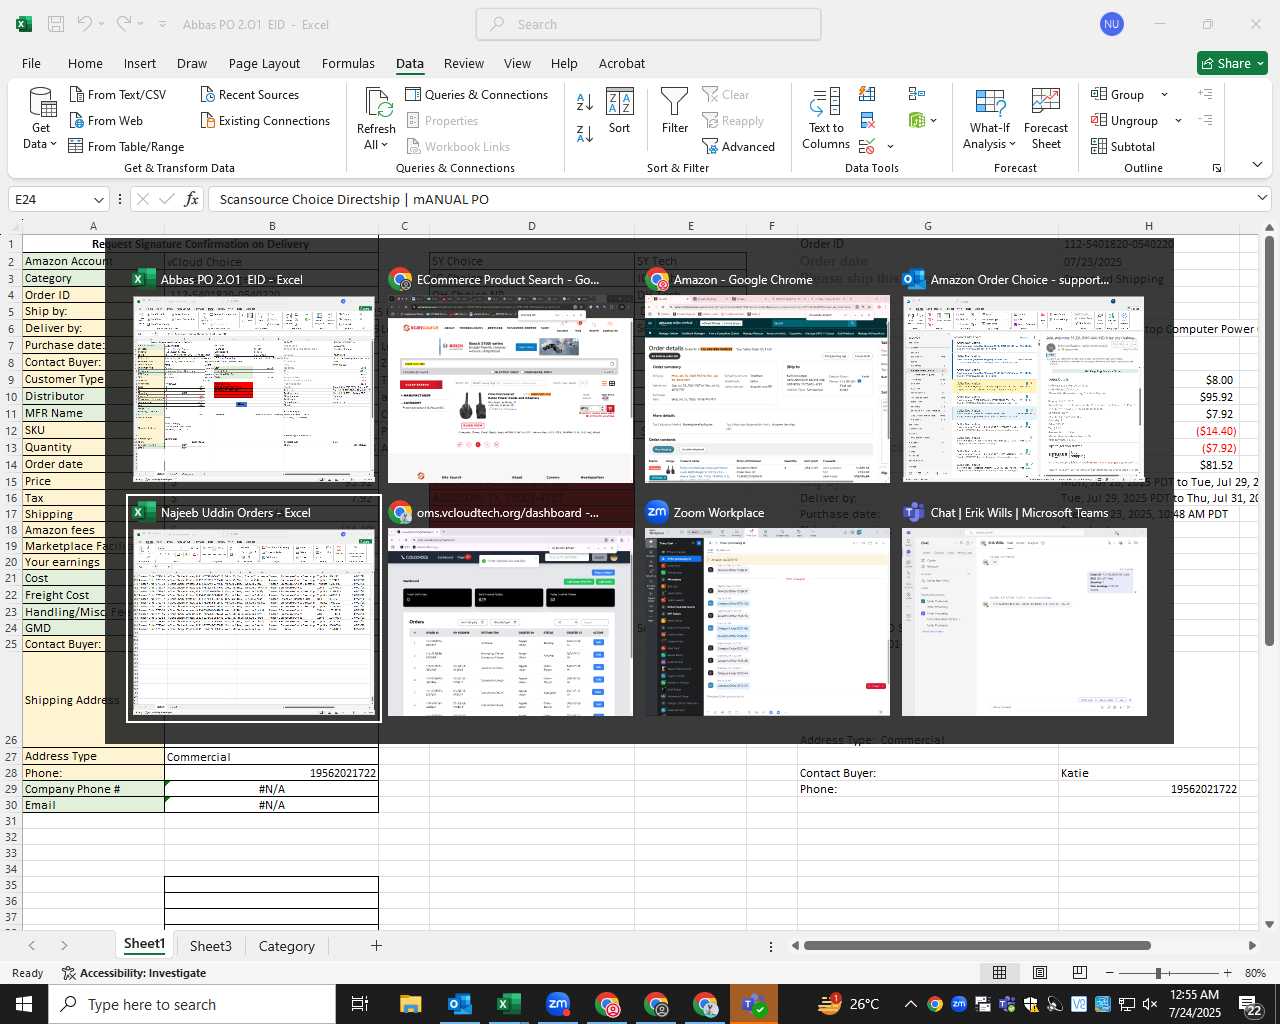Expand the formula bar

point(1262,198)
